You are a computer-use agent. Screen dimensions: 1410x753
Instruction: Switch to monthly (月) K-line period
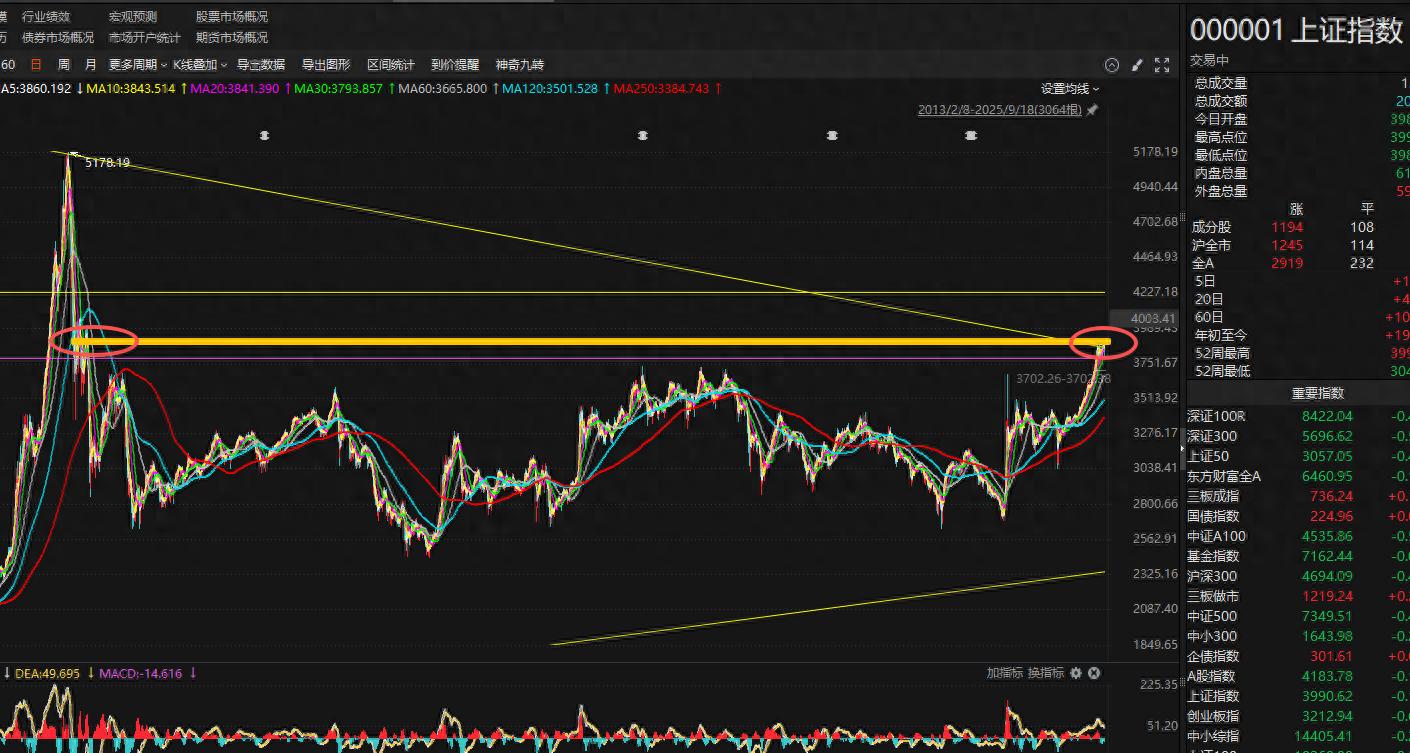[91, 65]
